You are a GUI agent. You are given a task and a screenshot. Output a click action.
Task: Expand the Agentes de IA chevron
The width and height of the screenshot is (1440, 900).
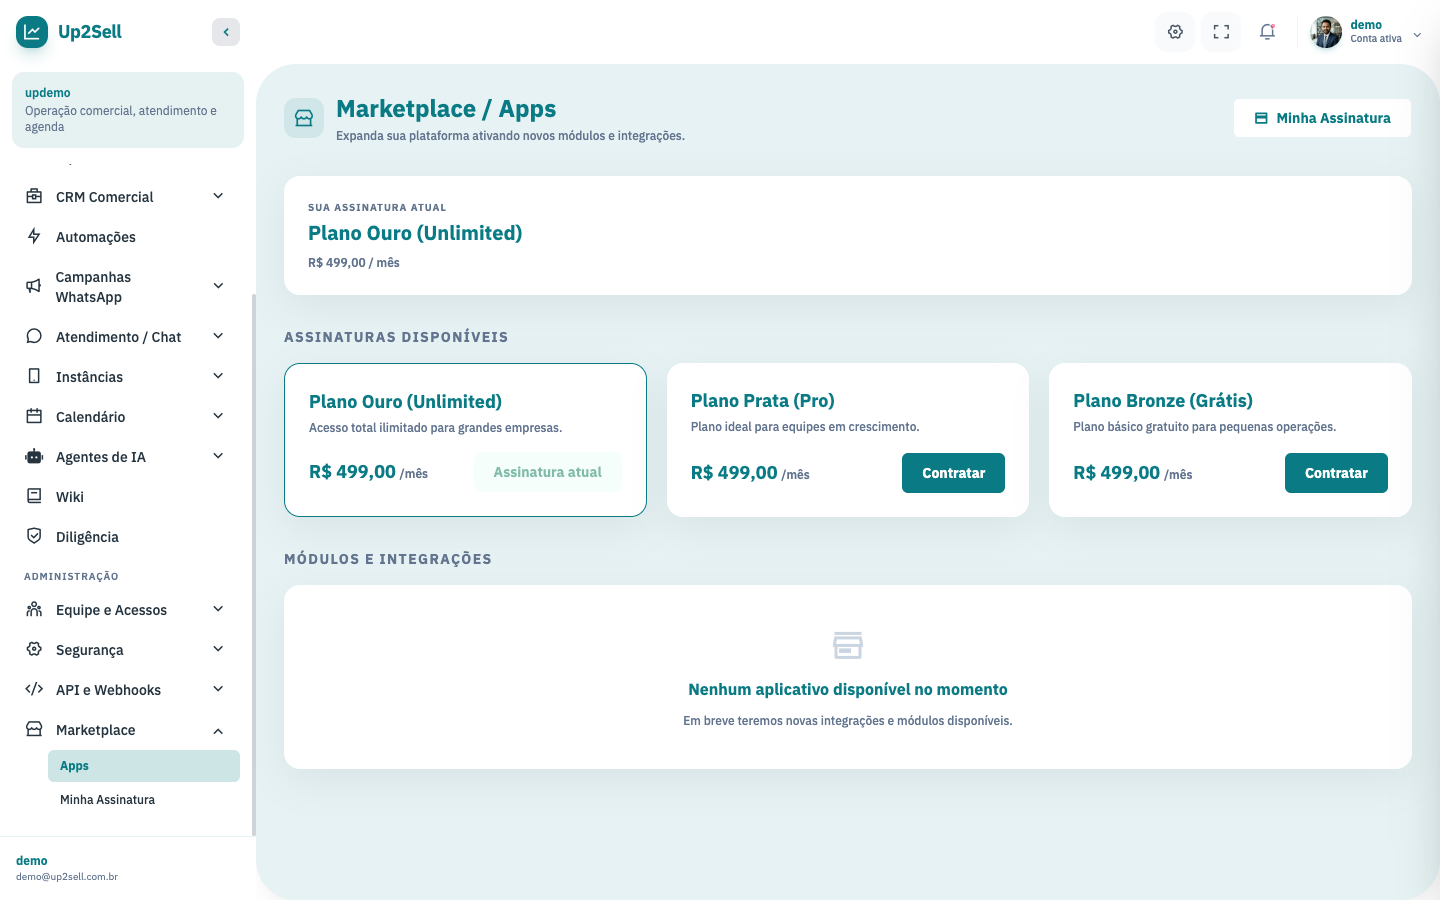pyautogui.click(x=218, y=456)
